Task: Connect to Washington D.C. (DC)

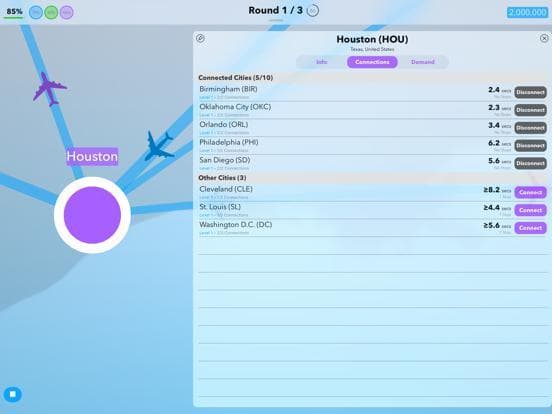Action: (531, 228)
